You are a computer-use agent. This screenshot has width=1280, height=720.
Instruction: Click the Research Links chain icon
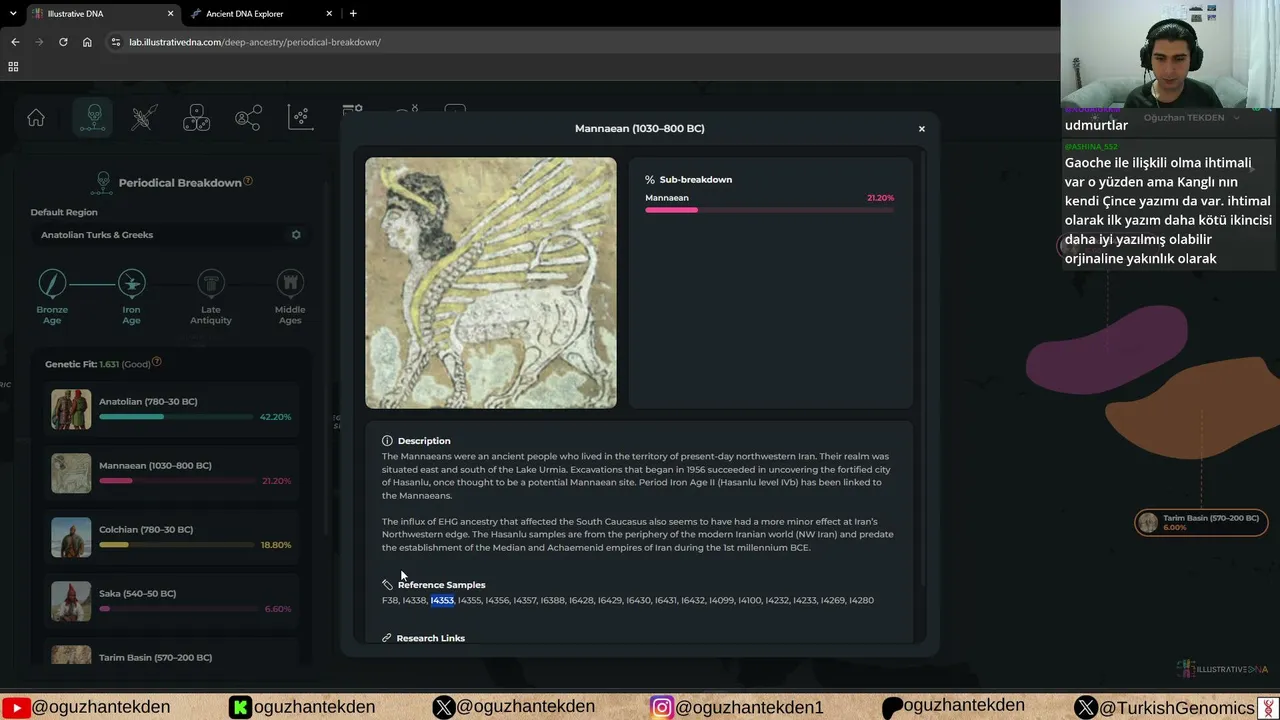tap(387, 638)
